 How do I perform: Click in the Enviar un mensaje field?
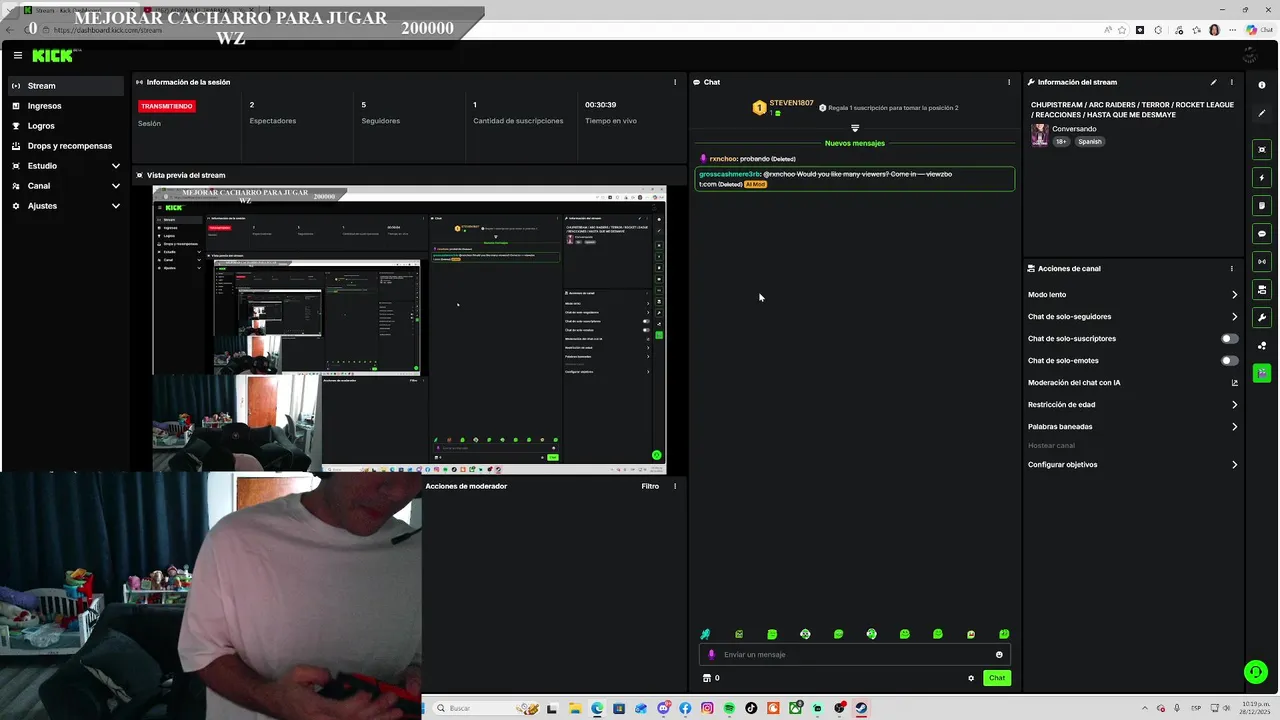tap(855, 655)
